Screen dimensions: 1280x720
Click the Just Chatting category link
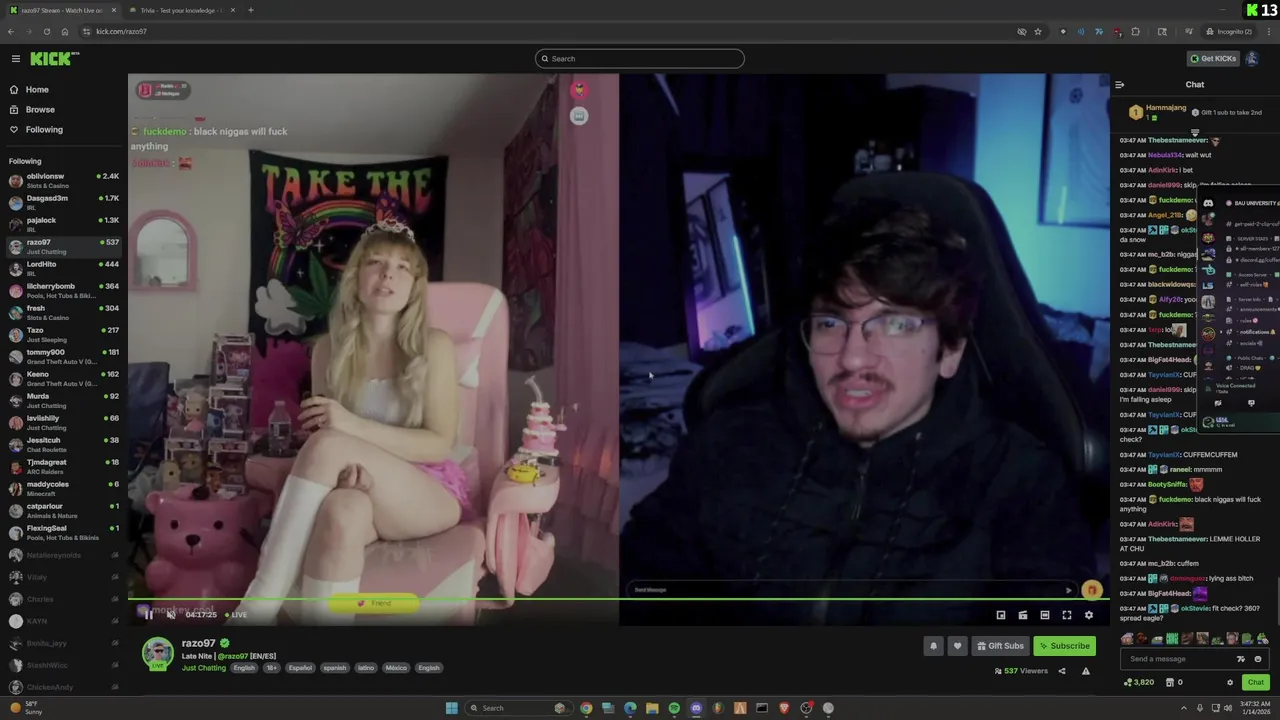tap(204, 668)
